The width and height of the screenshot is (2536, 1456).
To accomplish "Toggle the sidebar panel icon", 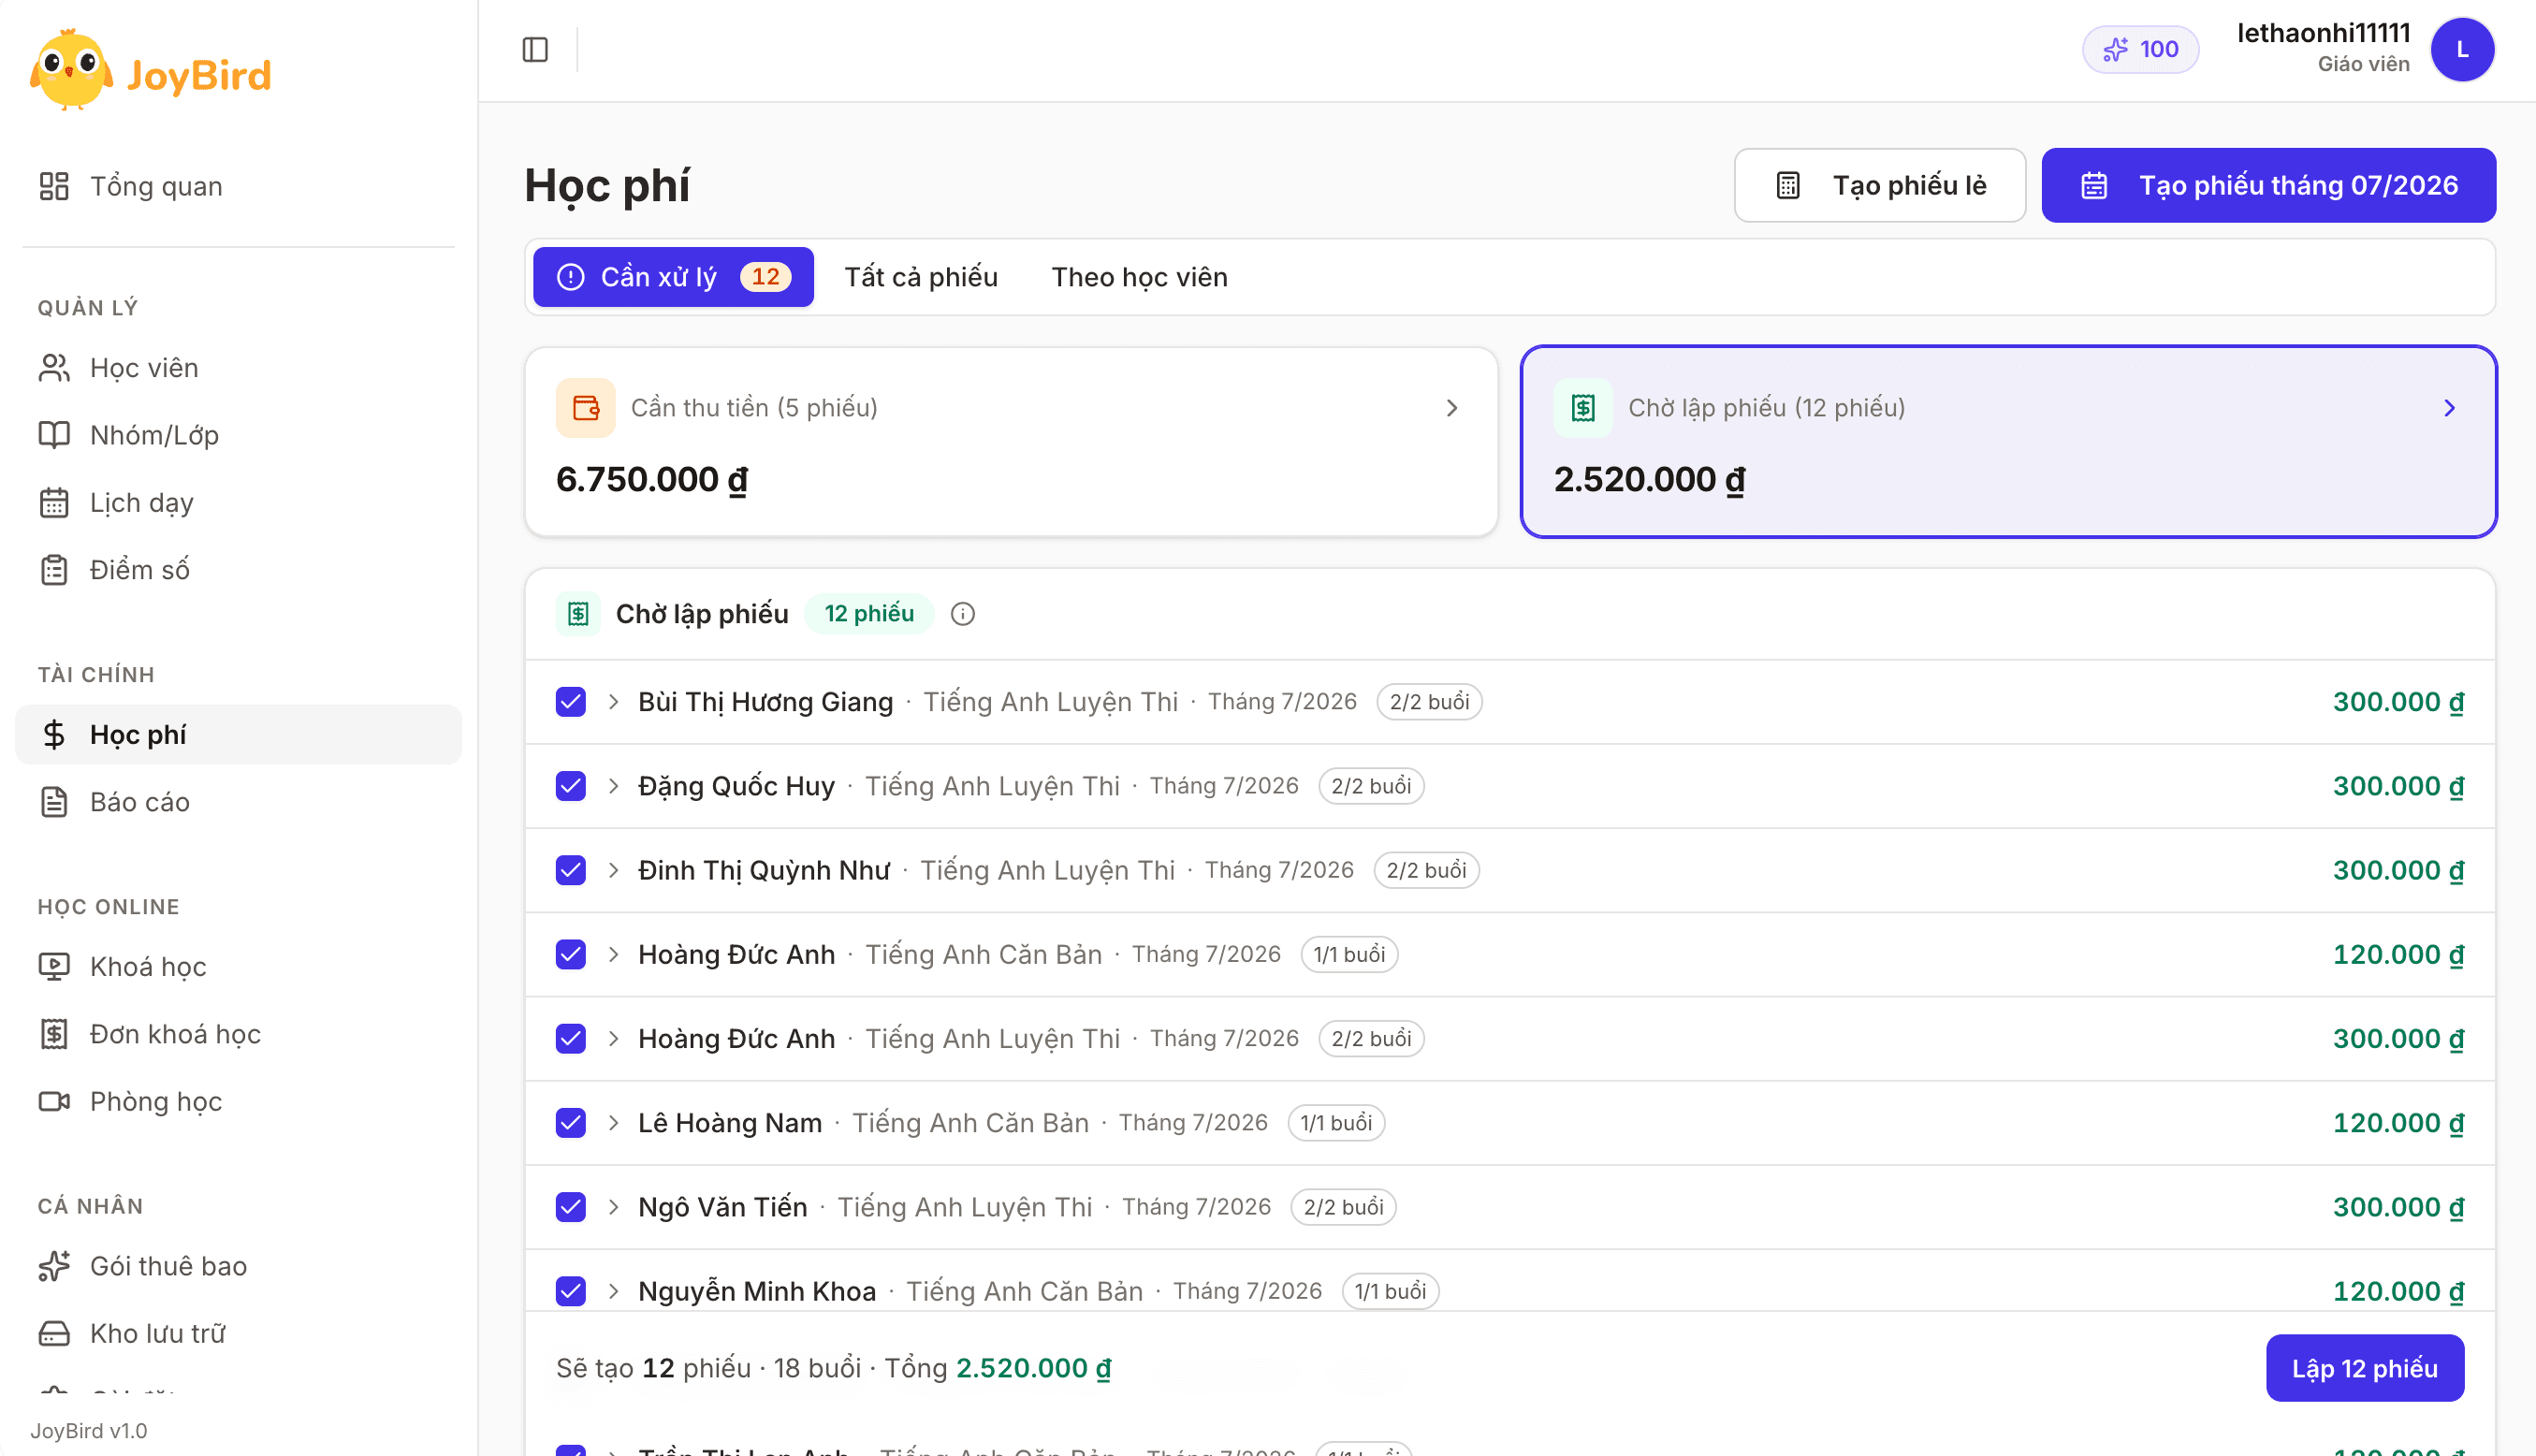I will point(535,49).
